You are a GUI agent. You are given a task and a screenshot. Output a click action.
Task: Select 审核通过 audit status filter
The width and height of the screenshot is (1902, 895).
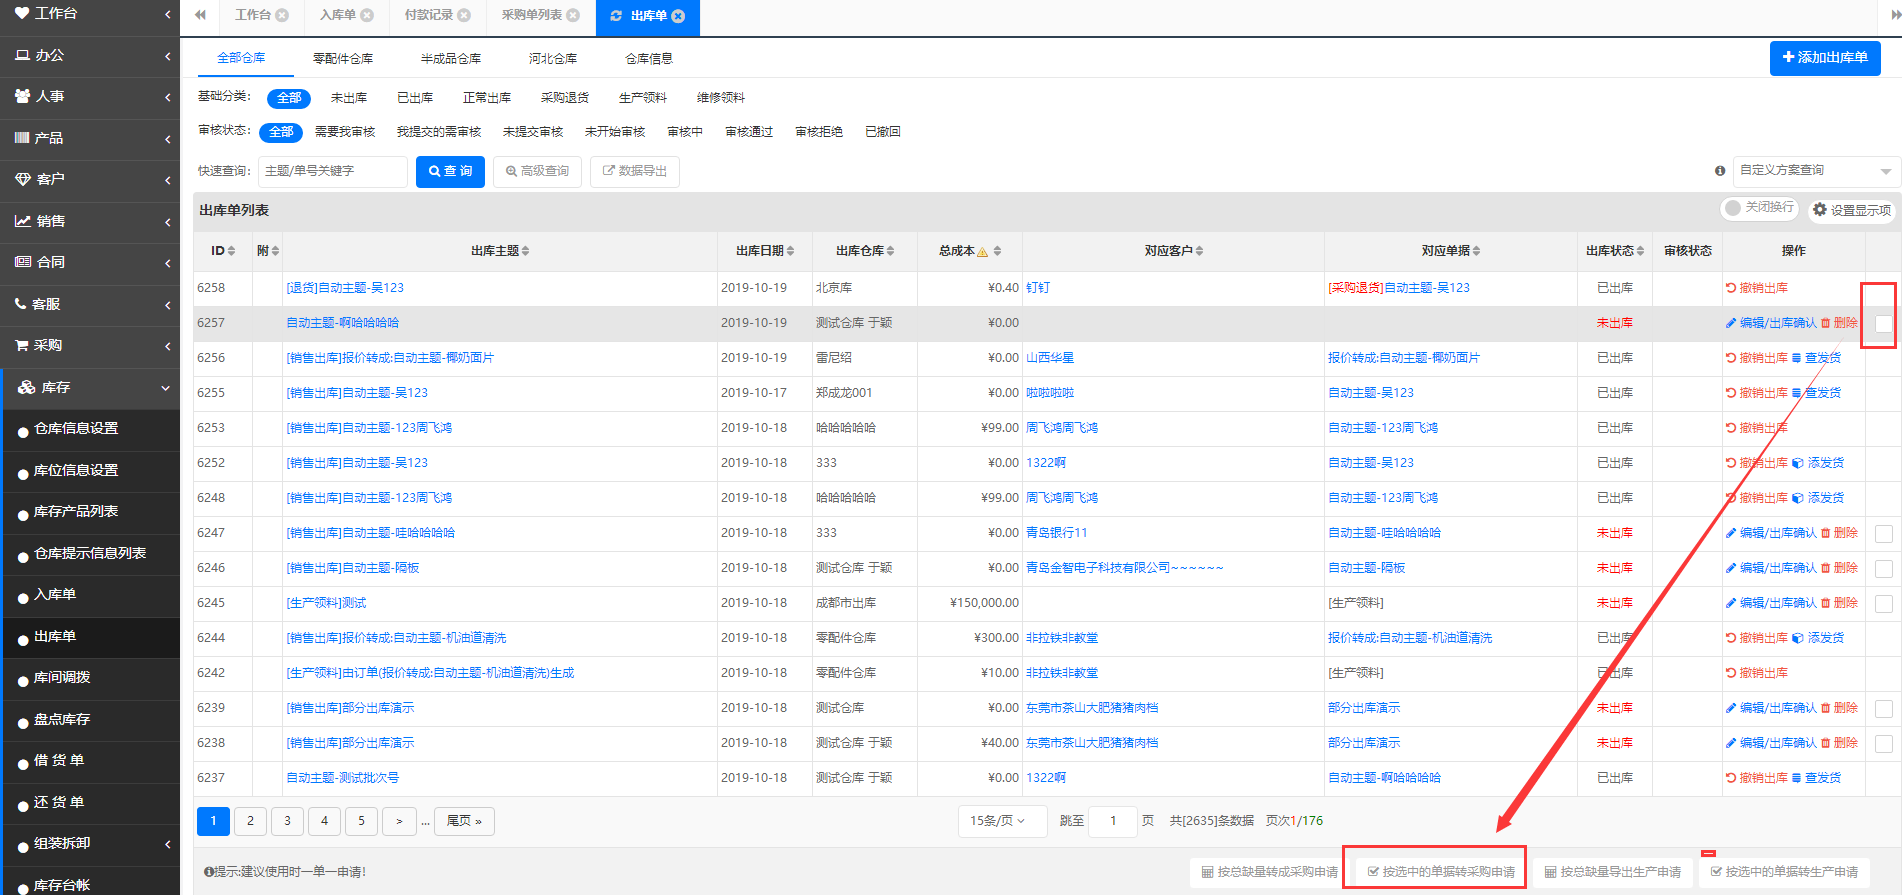749,132
